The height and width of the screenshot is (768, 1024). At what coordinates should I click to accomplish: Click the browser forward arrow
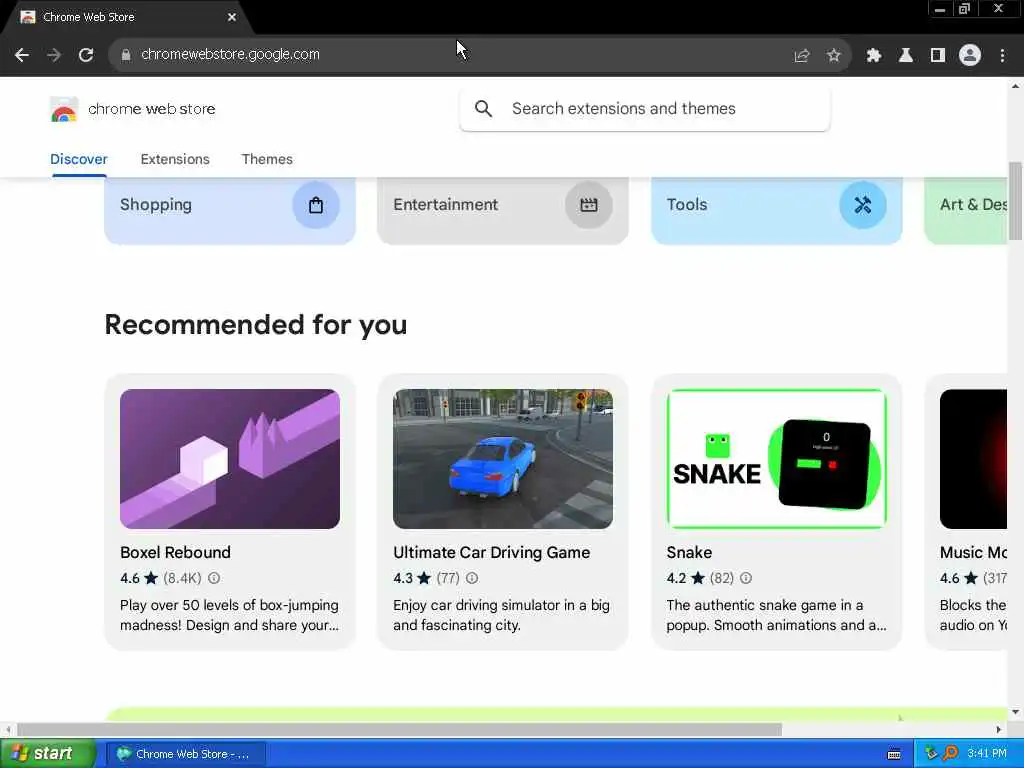[x=54, y=55]
